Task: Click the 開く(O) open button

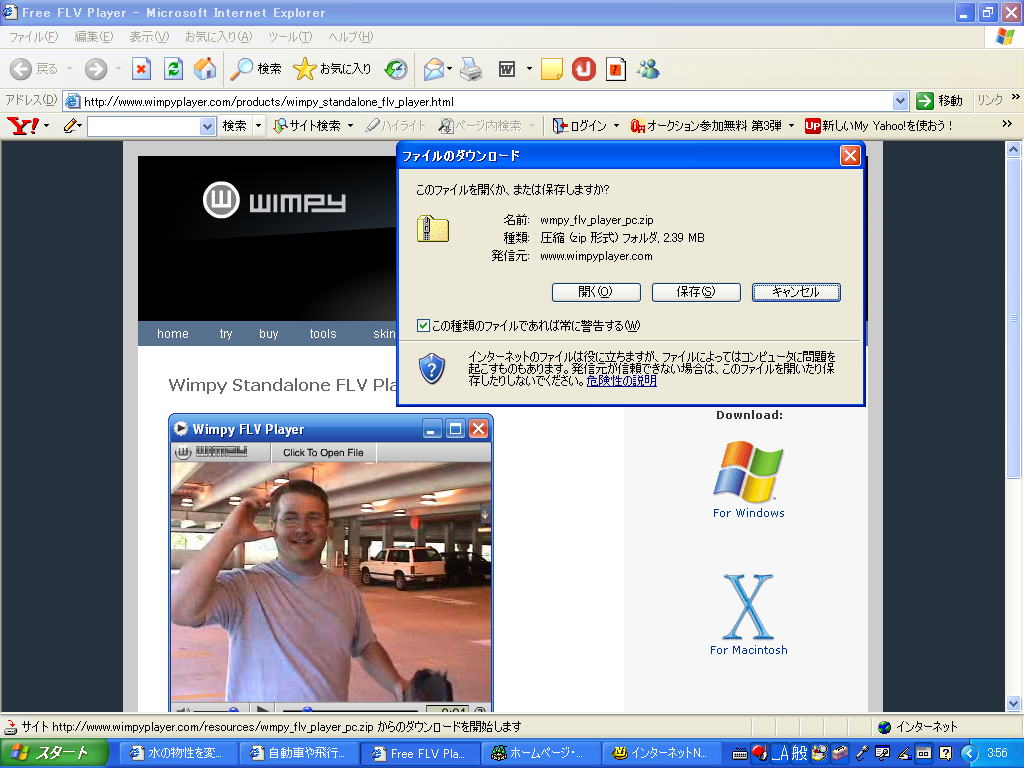Action: pos(596,292)
